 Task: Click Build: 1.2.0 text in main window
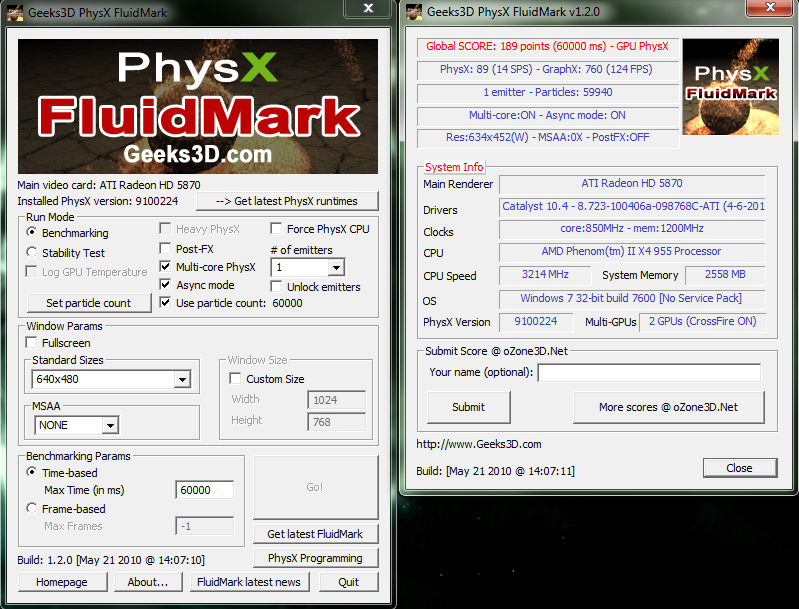pos(111,560)
